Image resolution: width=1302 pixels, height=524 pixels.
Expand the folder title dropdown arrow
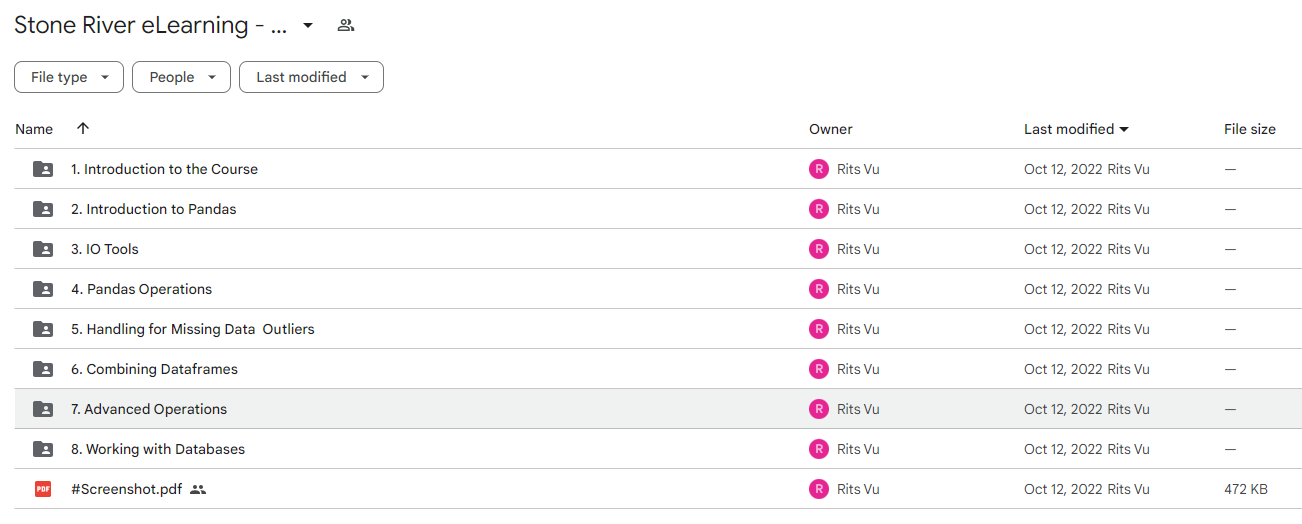pos(308,25)
